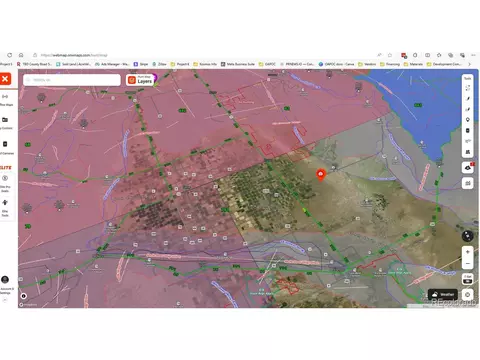Open the Vendors bookmarks folder

(367, 64)
